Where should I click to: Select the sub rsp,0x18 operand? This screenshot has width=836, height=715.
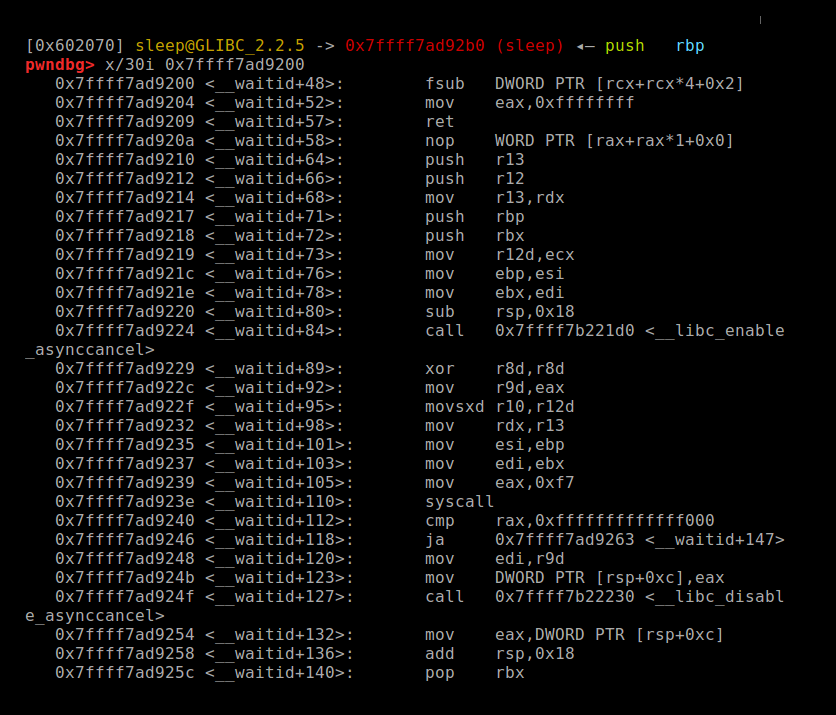tap(535, 312)
